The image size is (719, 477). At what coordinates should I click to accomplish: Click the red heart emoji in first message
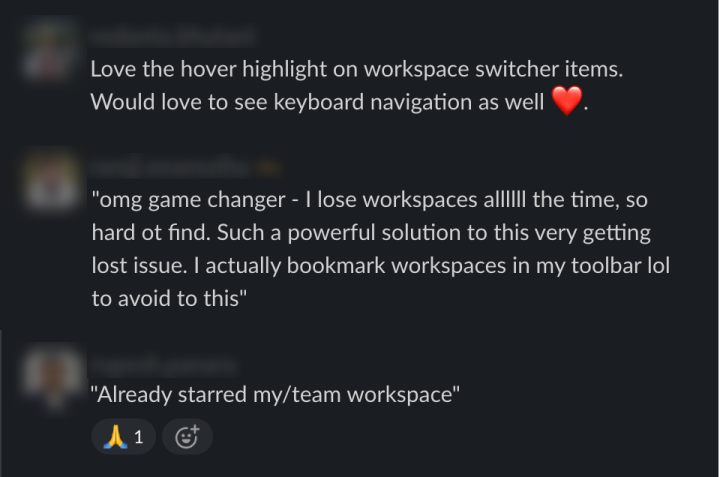point(566,102)
